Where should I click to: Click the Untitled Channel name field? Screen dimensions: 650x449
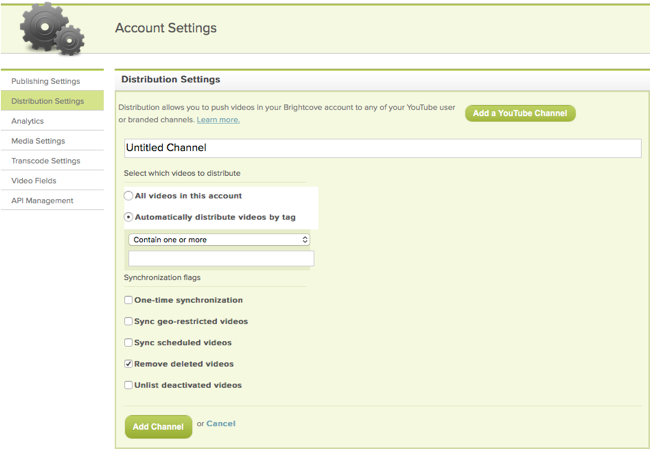point(381,148)
